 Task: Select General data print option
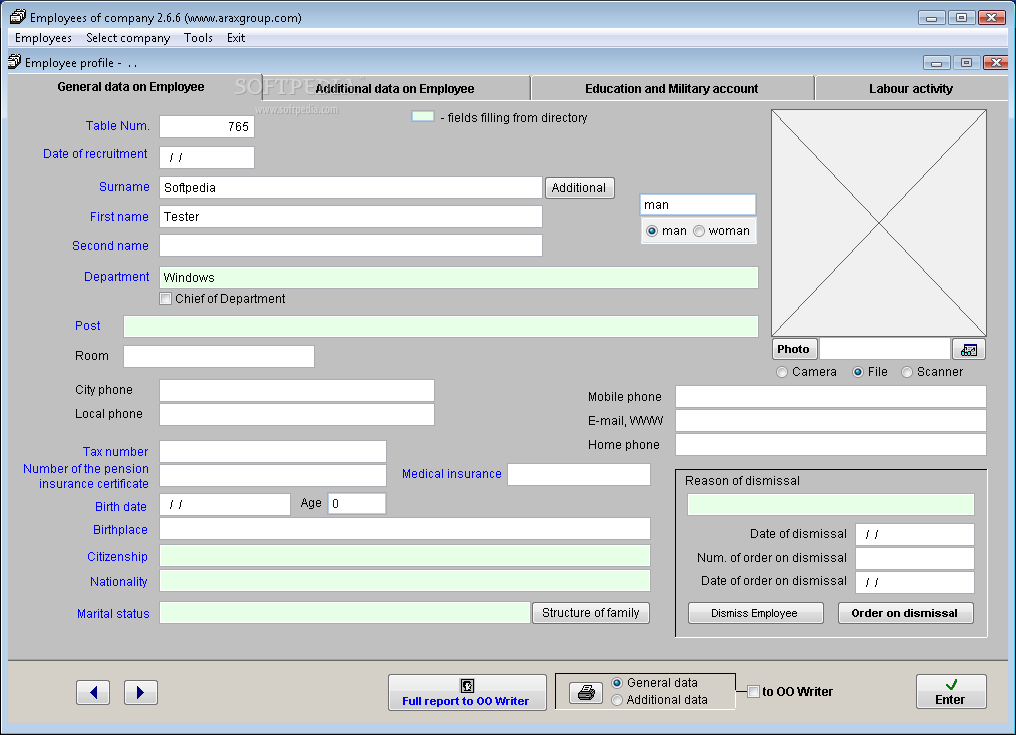(x=617, y=683)
